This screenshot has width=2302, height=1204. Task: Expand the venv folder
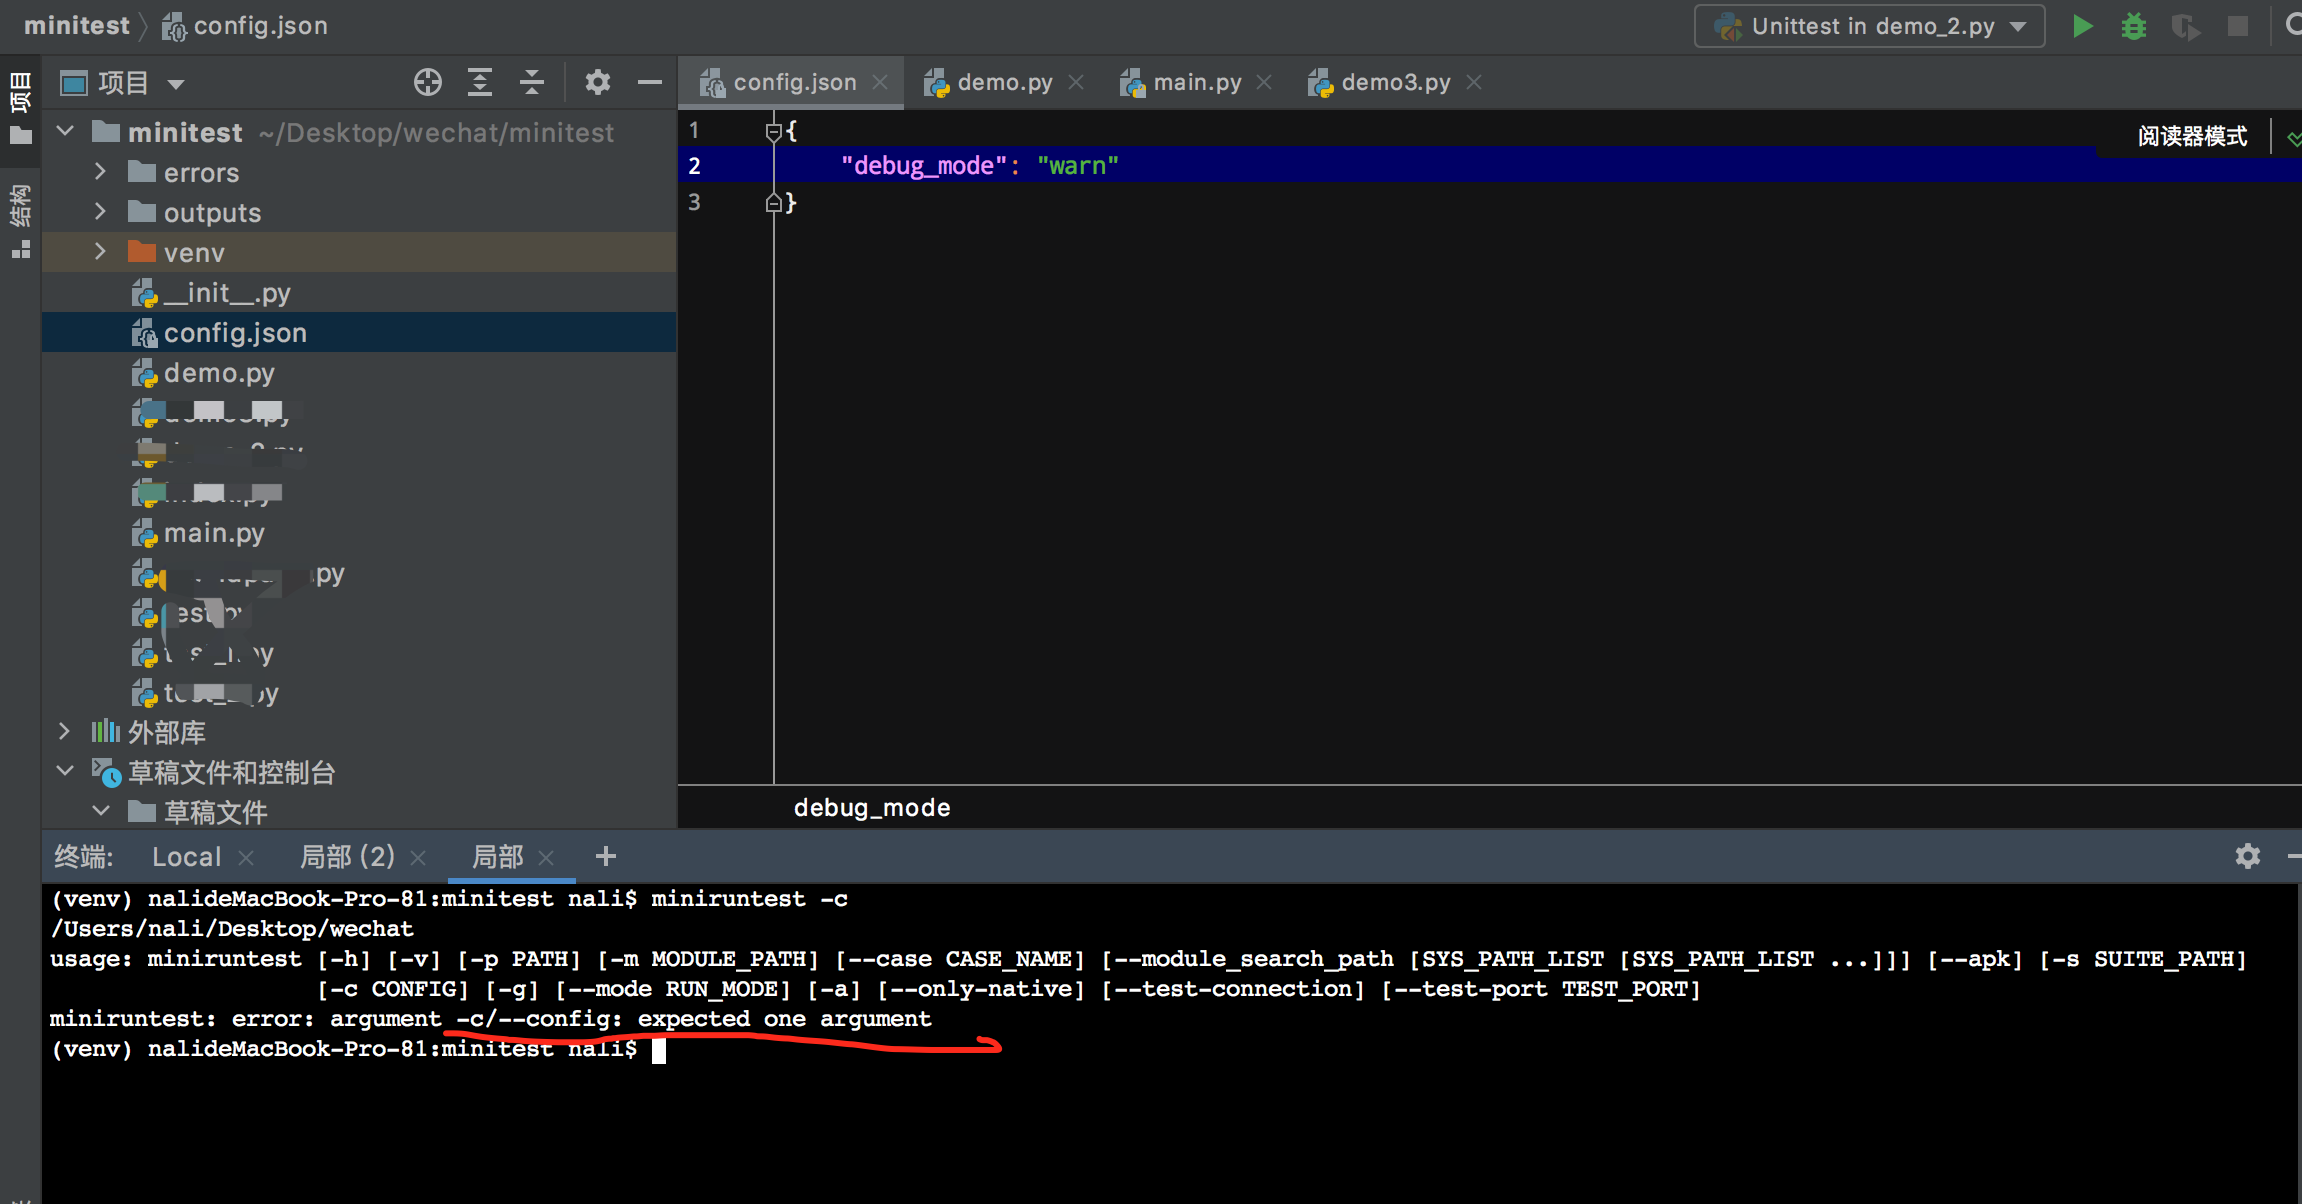point(100,252)
